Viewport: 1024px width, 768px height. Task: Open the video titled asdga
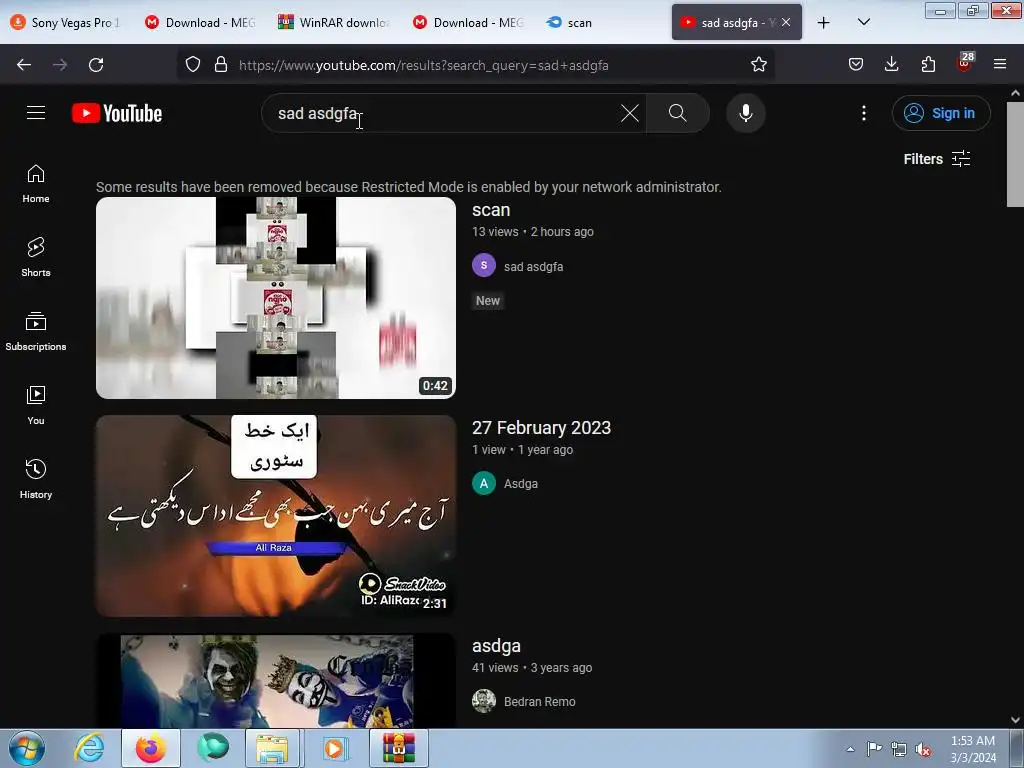point(496,646)
